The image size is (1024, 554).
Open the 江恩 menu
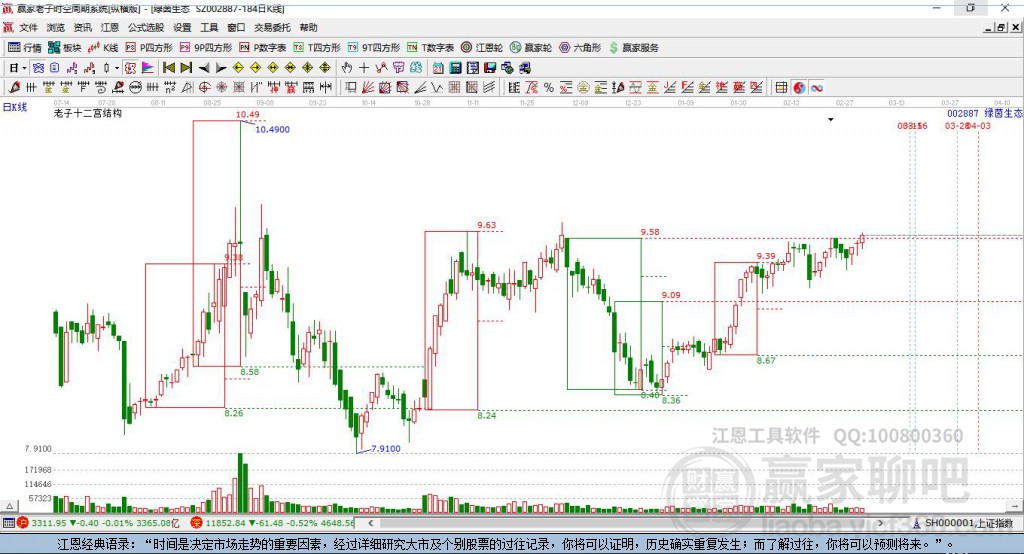(x=110, y=27)
